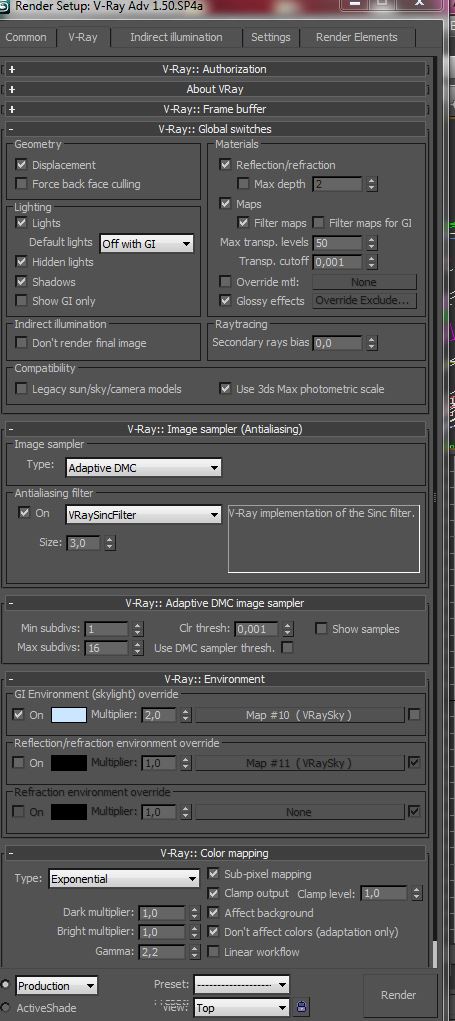Toggle the Shadows checkbox
Image resolution: width=455 pixels, height=1021 pixels.
pyautogui.click(x=21, y=281)
